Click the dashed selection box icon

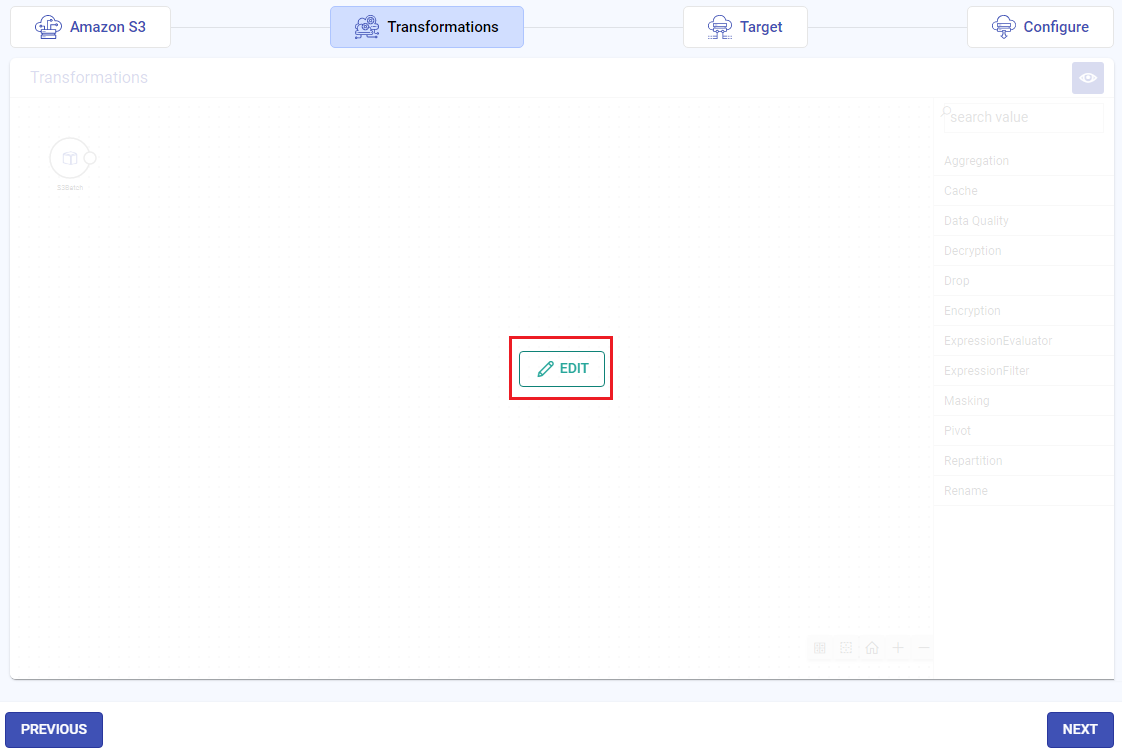(x=846, y=648)
